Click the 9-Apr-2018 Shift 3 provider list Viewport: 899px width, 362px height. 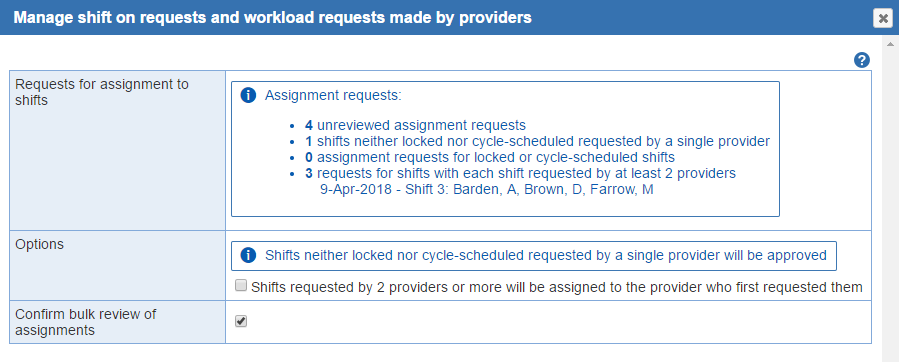[487, 190]
